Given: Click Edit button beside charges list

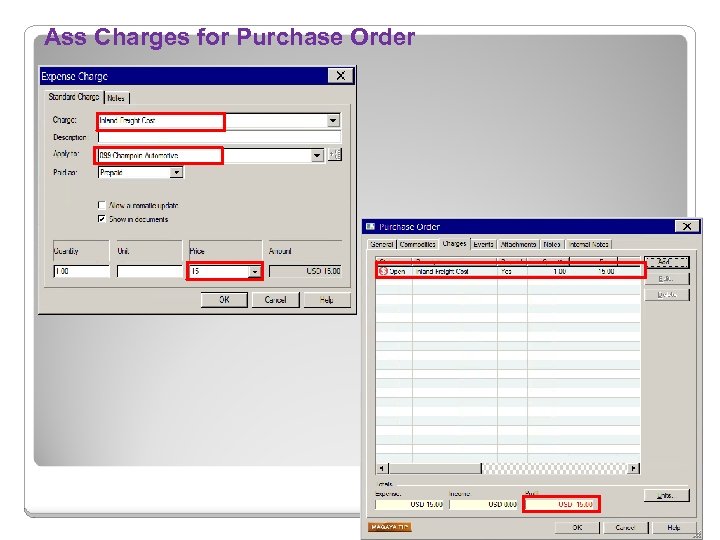Looking at the screenshot, I should 667,279.
